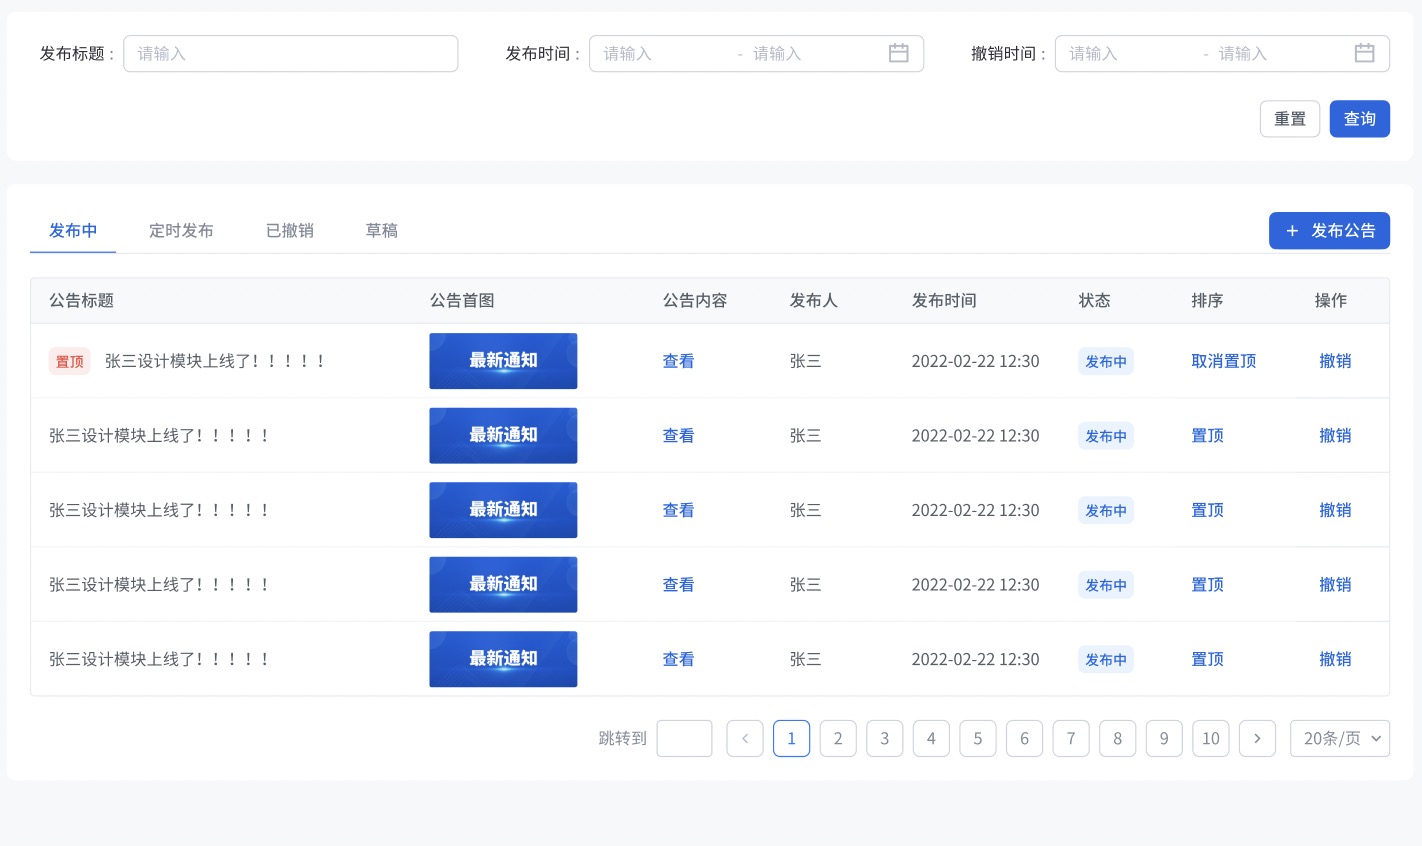Revoke the pinned notice with 撤销
This screenshot has height=846, width=1422.
coord(1335,361)
